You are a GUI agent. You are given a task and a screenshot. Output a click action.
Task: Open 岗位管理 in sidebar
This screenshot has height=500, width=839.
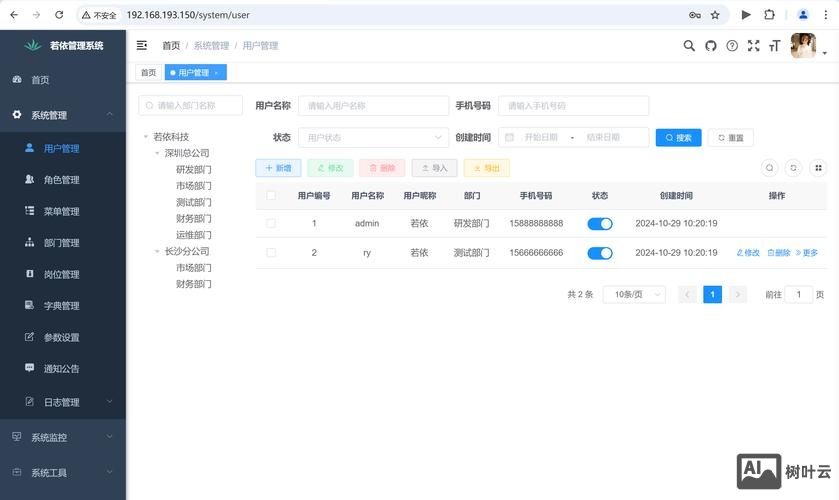[x=63, y=274]
